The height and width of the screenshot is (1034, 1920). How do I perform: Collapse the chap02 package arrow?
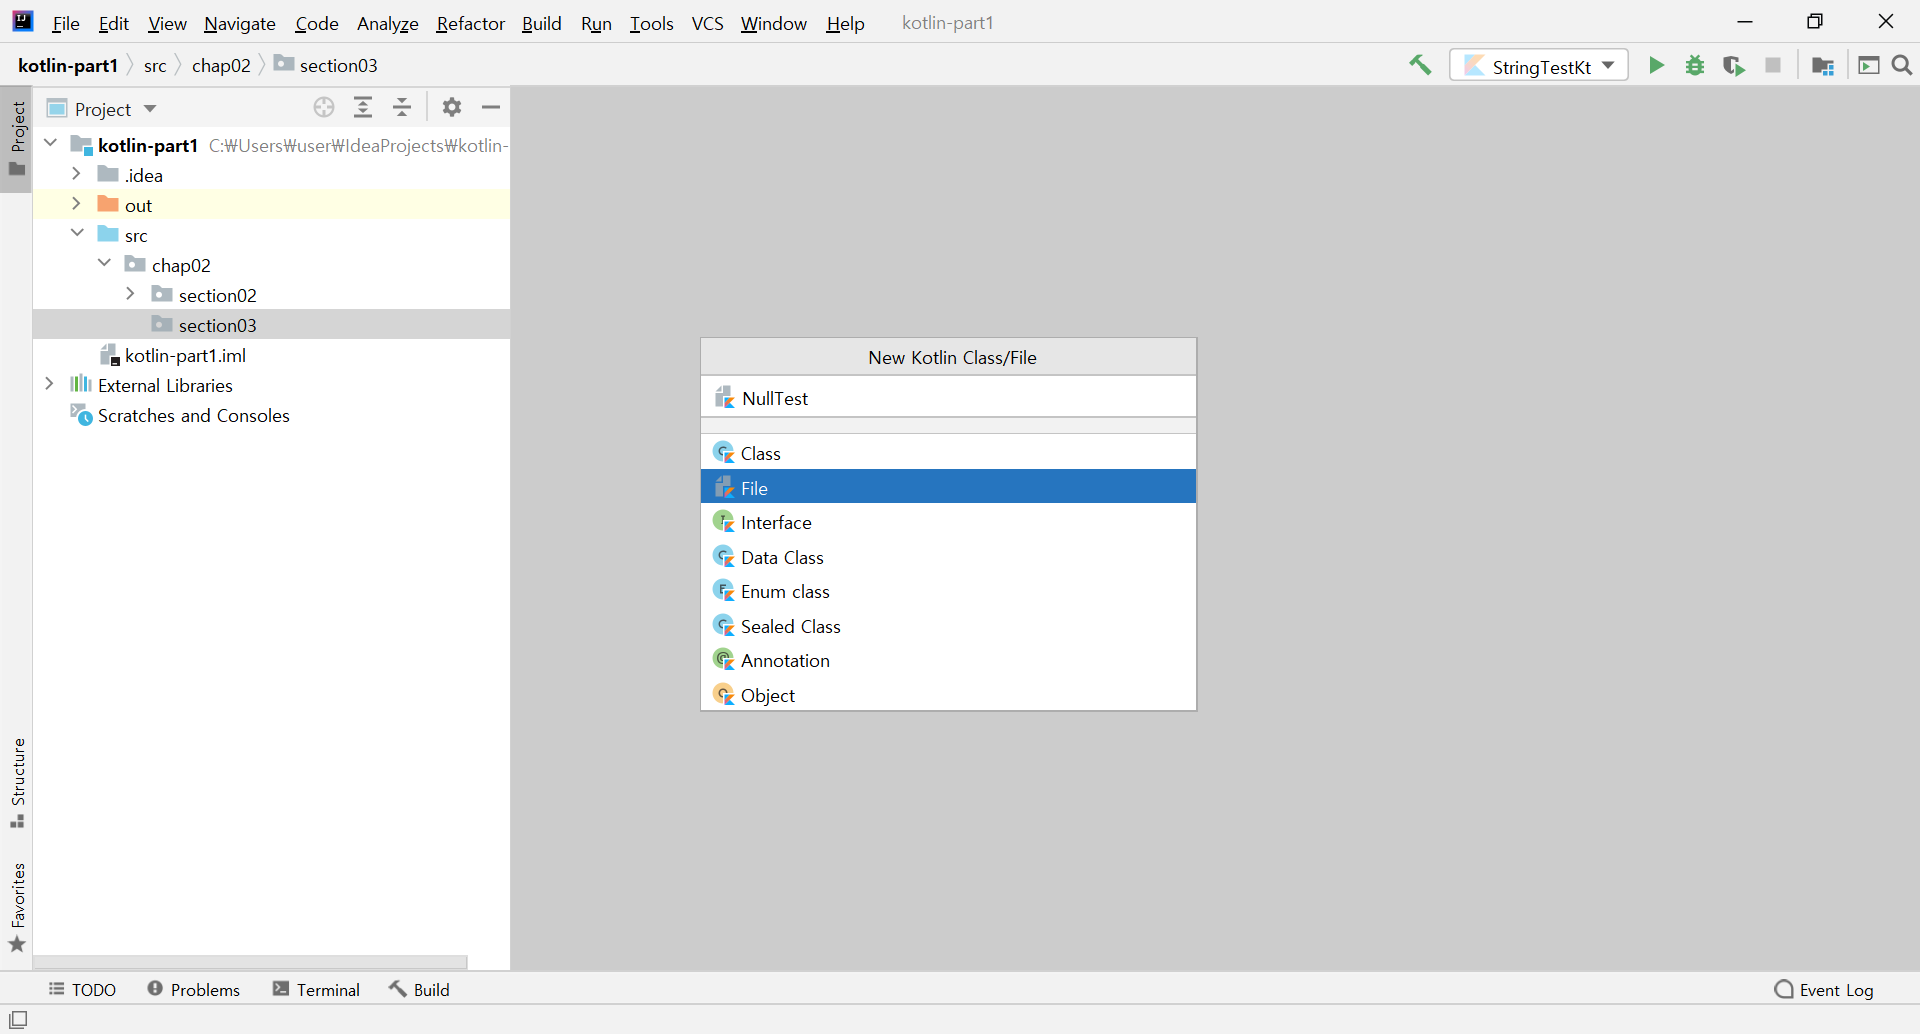[104, 264]
